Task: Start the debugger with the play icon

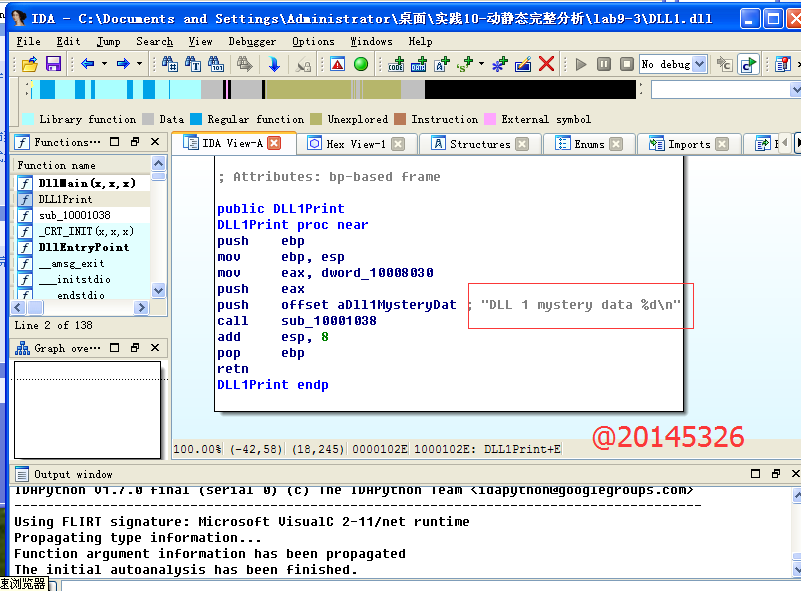Action: point(581,64)
